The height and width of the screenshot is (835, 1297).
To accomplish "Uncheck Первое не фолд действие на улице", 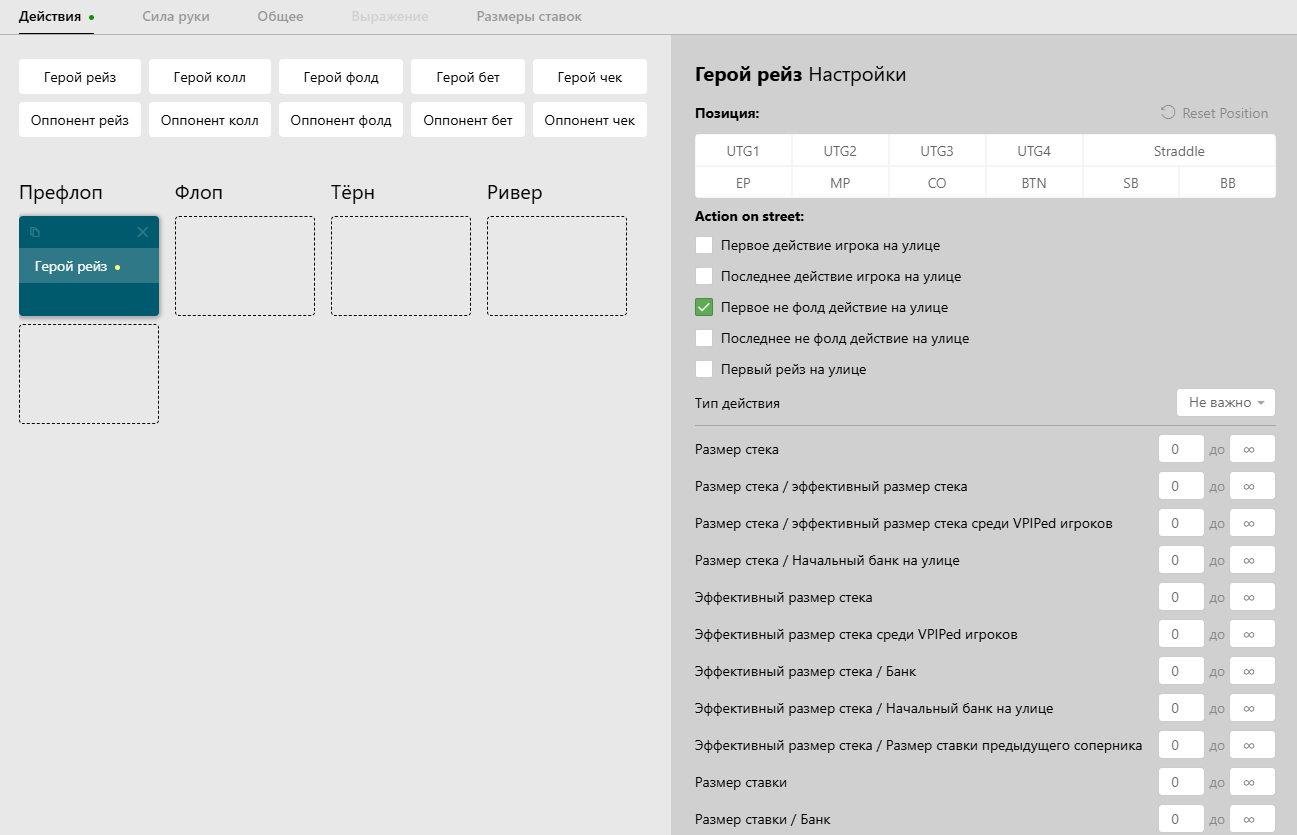I will tap(704, 307).
